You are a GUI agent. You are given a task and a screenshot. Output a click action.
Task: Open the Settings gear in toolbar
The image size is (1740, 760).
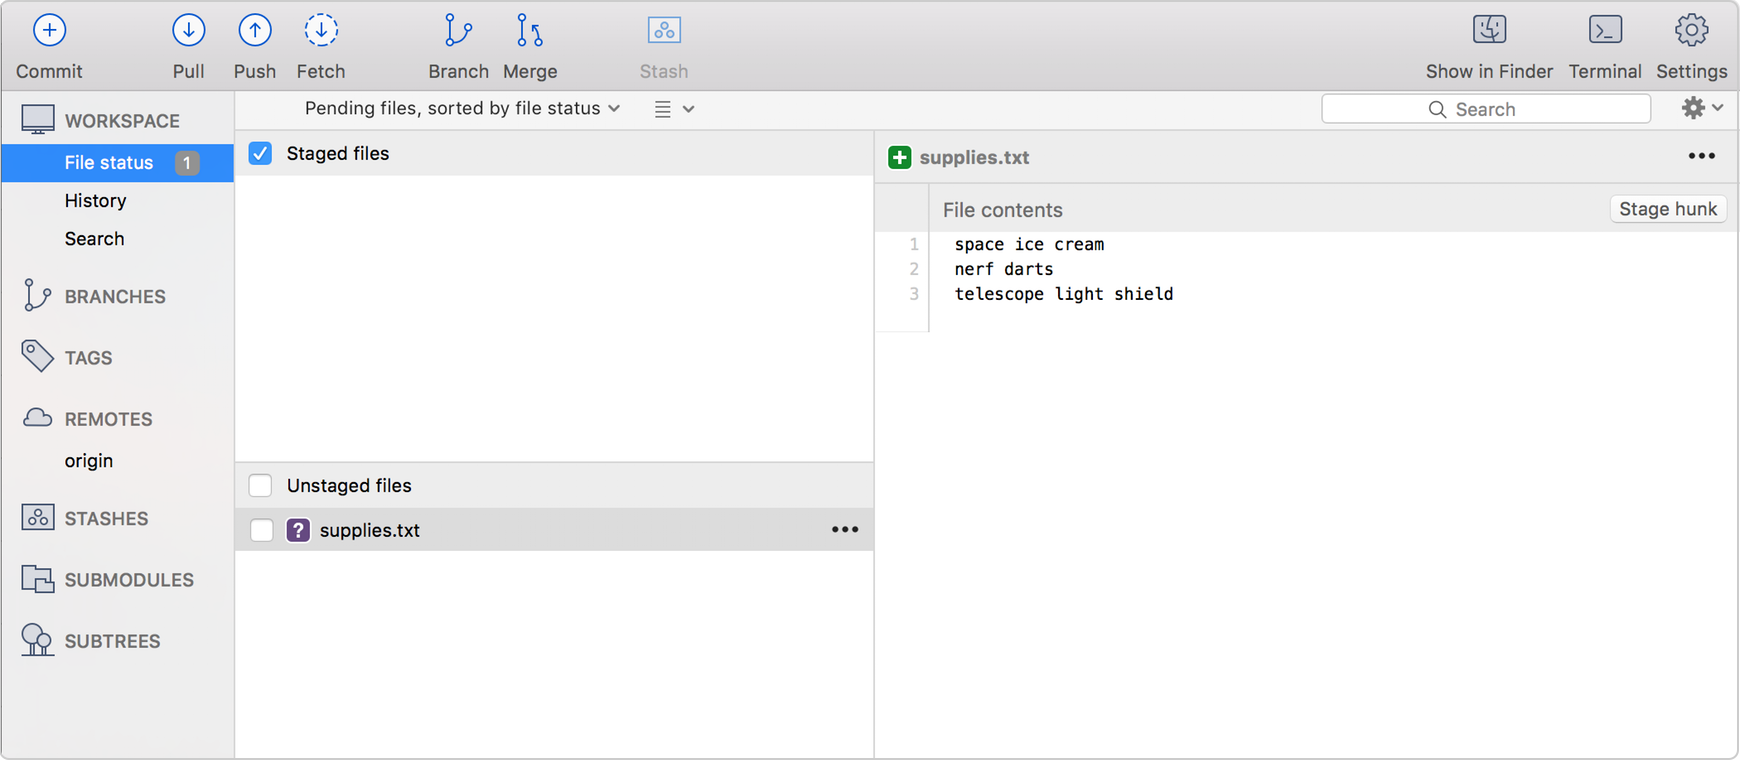point(1691,31)
